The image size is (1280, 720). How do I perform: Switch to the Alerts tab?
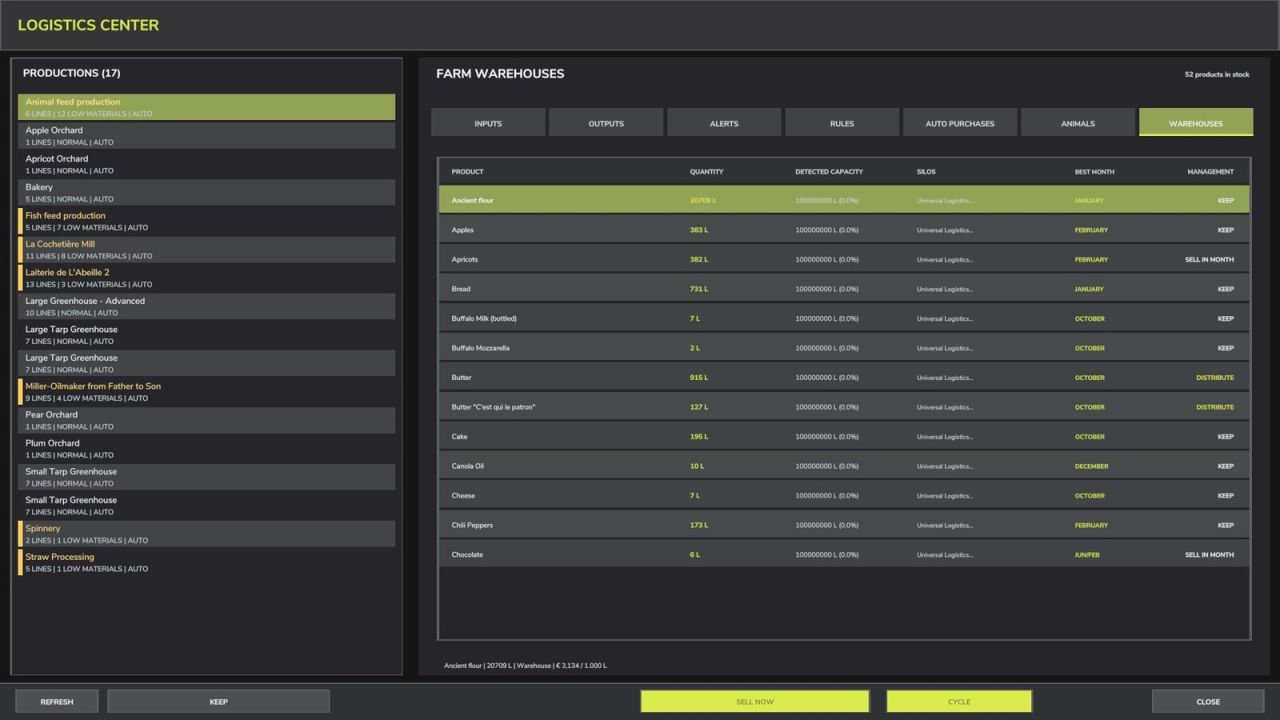tap(724, 123)
